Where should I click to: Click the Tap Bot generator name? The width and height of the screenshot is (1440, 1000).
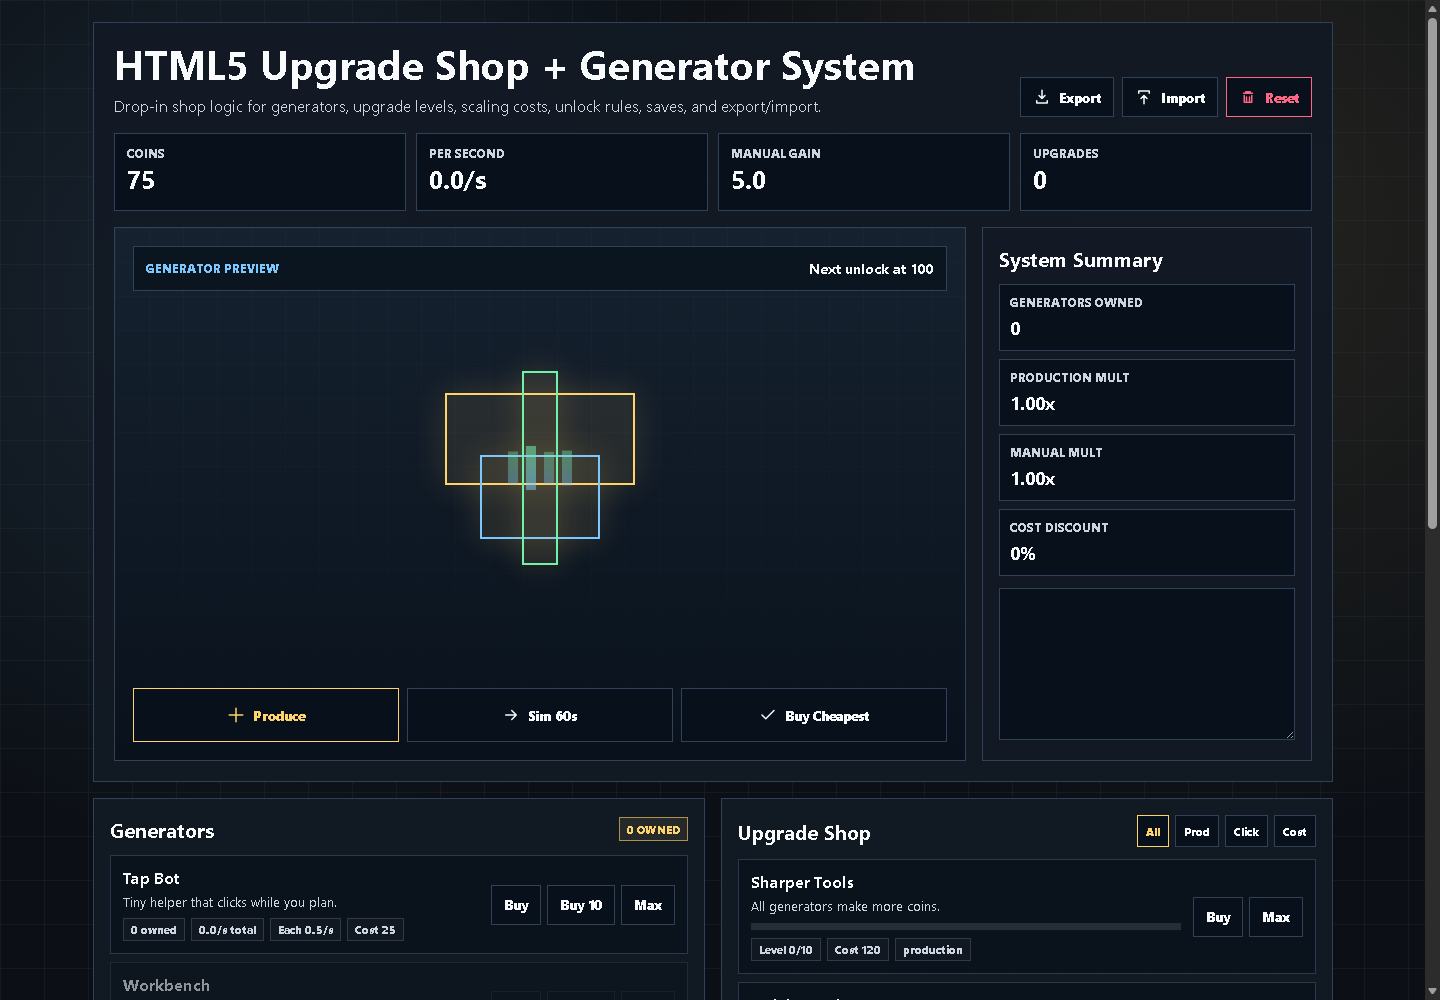[x=151, y=879]
